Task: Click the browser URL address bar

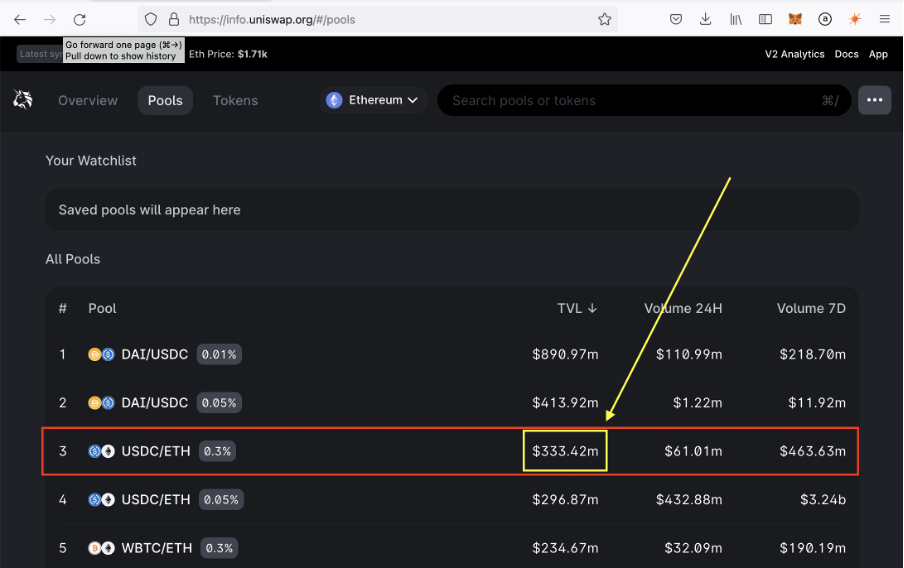Action: [x=378, y=20]
